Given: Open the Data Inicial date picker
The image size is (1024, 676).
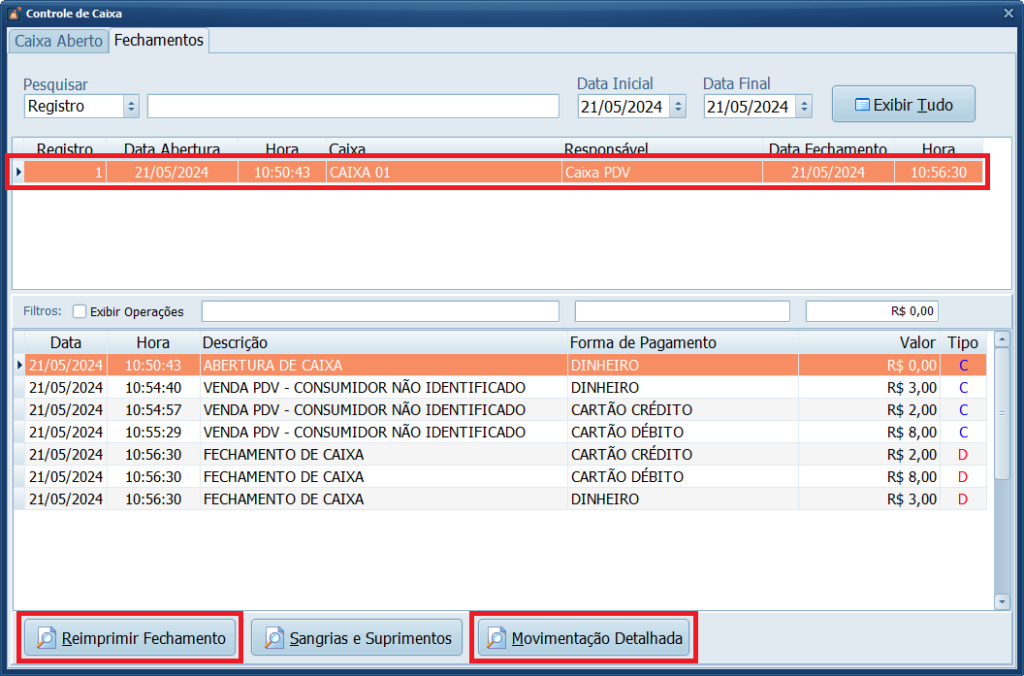Looking at the screenshot, I should 677,106.
